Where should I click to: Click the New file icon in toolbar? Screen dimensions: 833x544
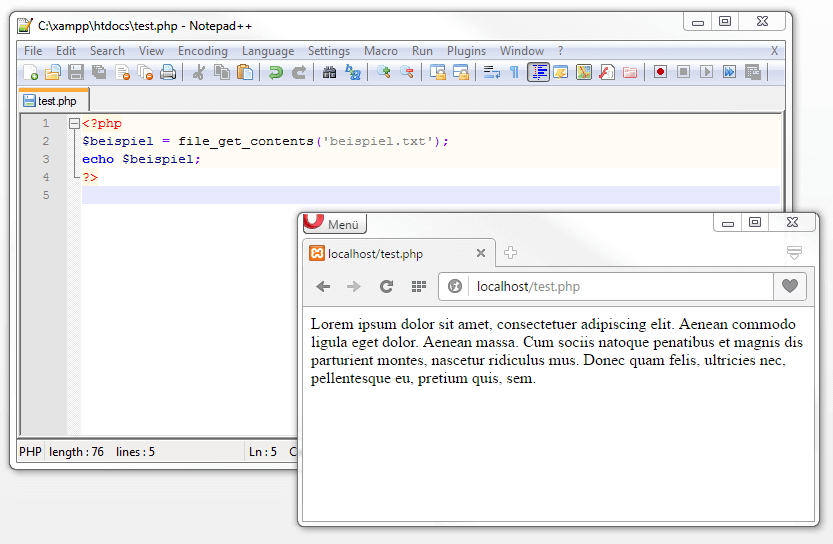30,72
